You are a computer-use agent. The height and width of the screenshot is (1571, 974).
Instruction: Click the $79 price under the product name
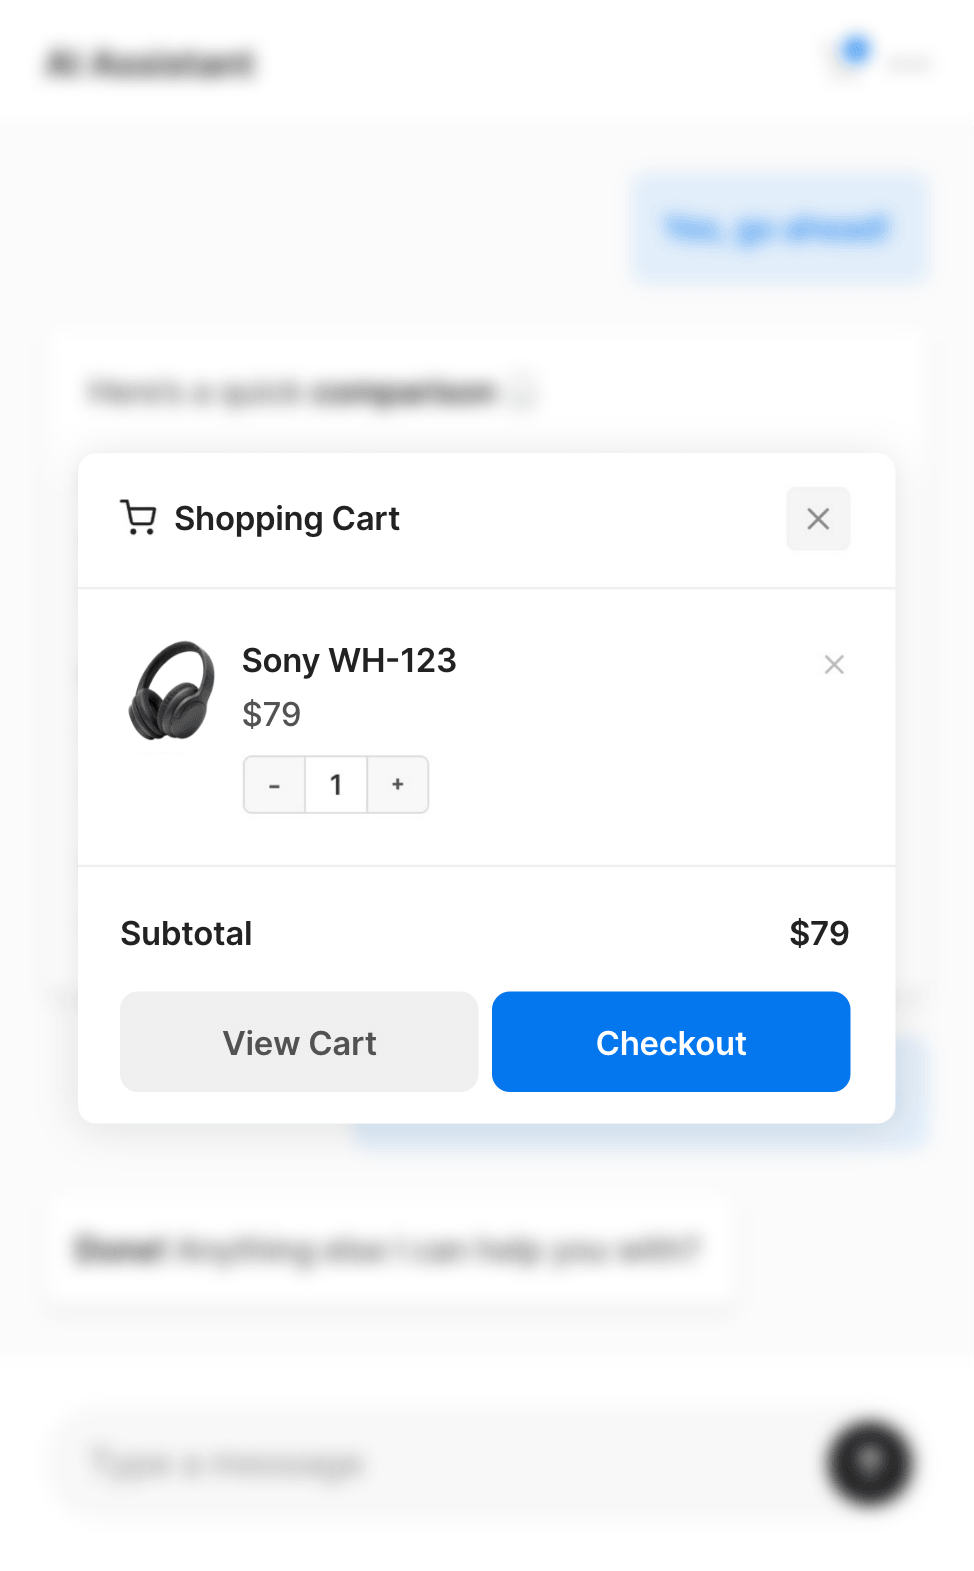(x=270, y=714)
